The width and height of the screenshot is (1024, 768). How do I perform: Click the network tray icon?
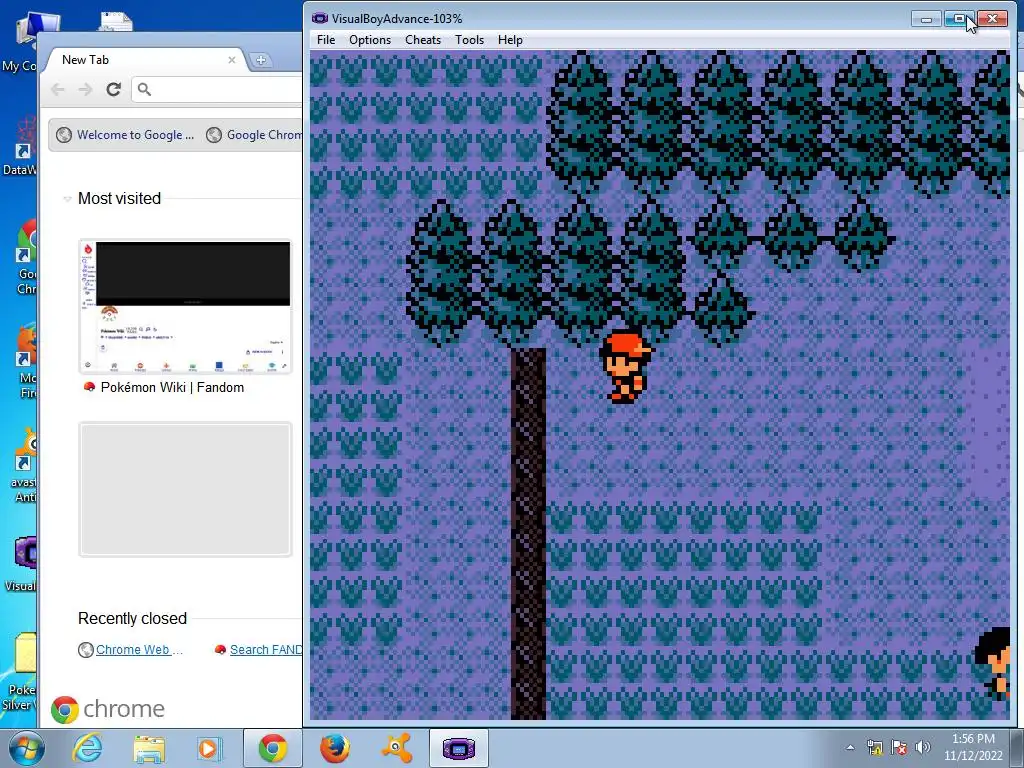(x=874, y=748)
